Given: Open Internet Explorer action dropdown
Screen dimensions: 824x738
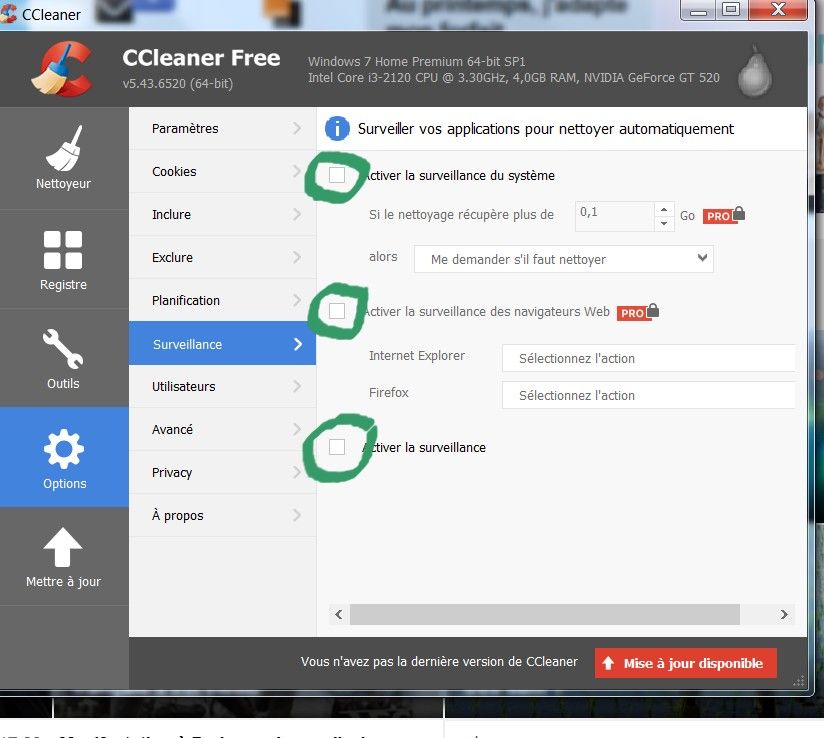Looking at the screenshot, I should pyautogui.click(x=648, y=358).
